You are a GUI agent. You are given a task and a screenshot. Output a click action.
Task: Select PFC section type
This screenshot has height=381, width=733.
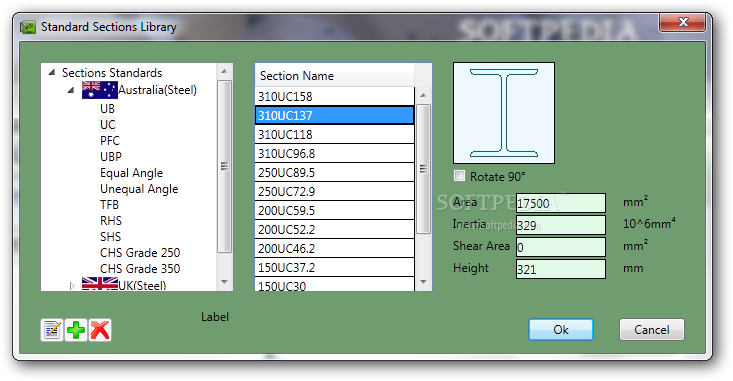[x=110, y=140]
